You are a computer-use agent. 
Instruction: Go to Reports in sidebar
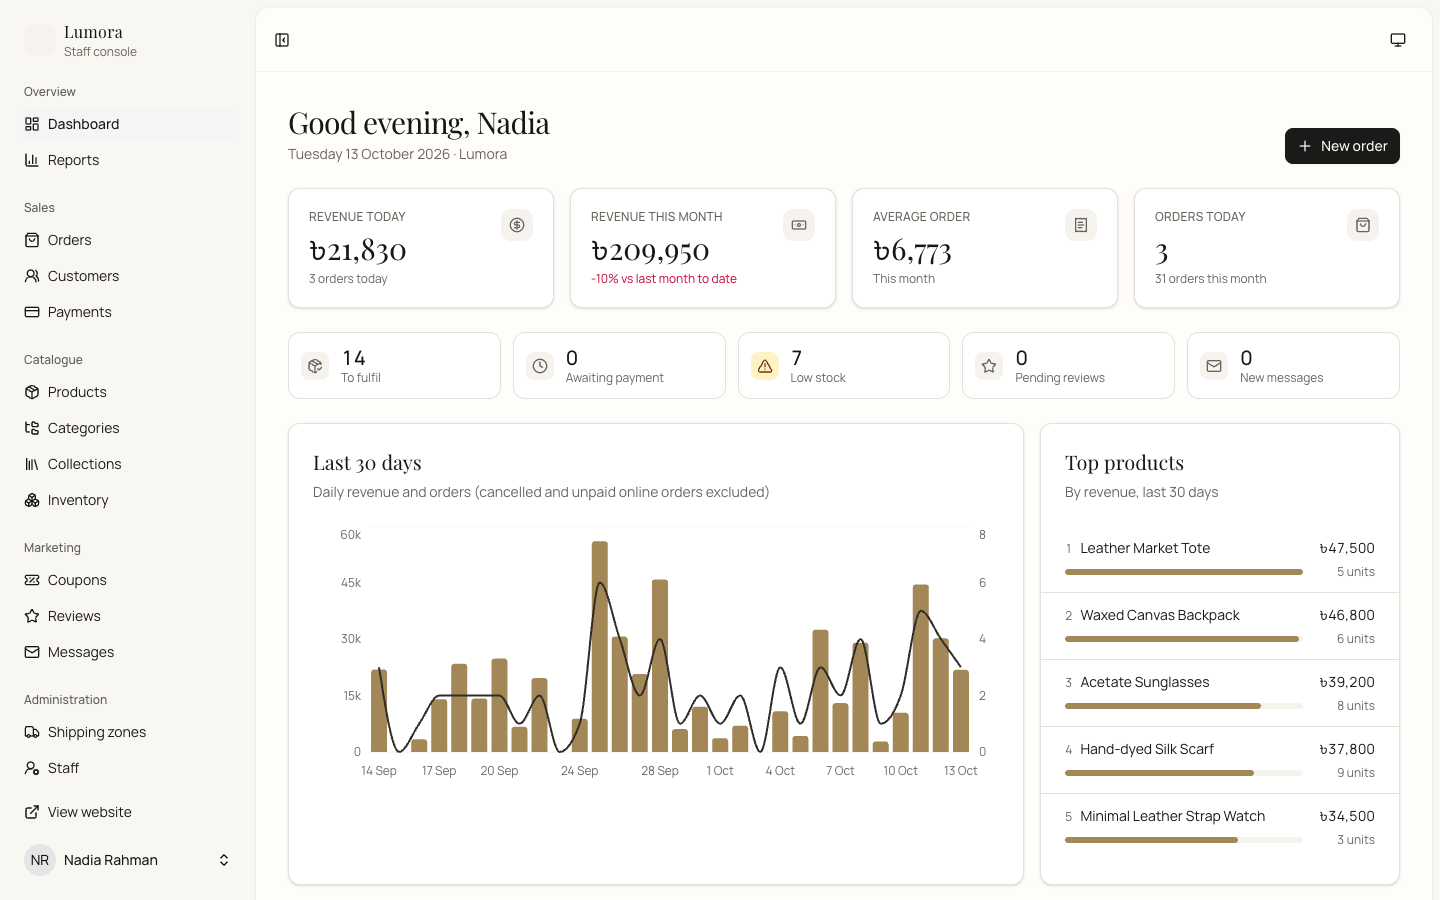point(128,160)
